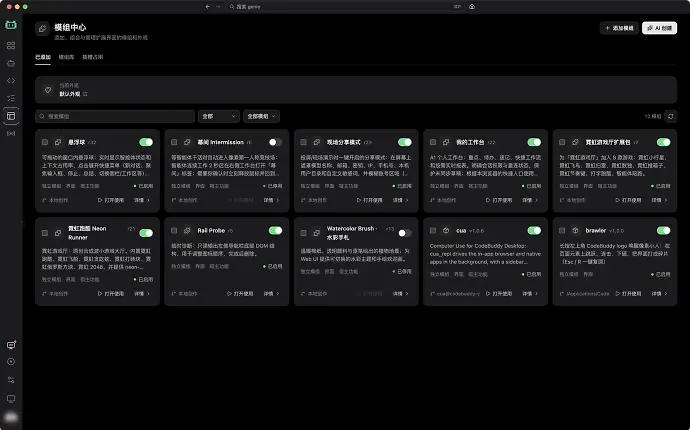Click the puzzle icon on Watercolor Brush card

pyautogui.click(x=317, y=233)
